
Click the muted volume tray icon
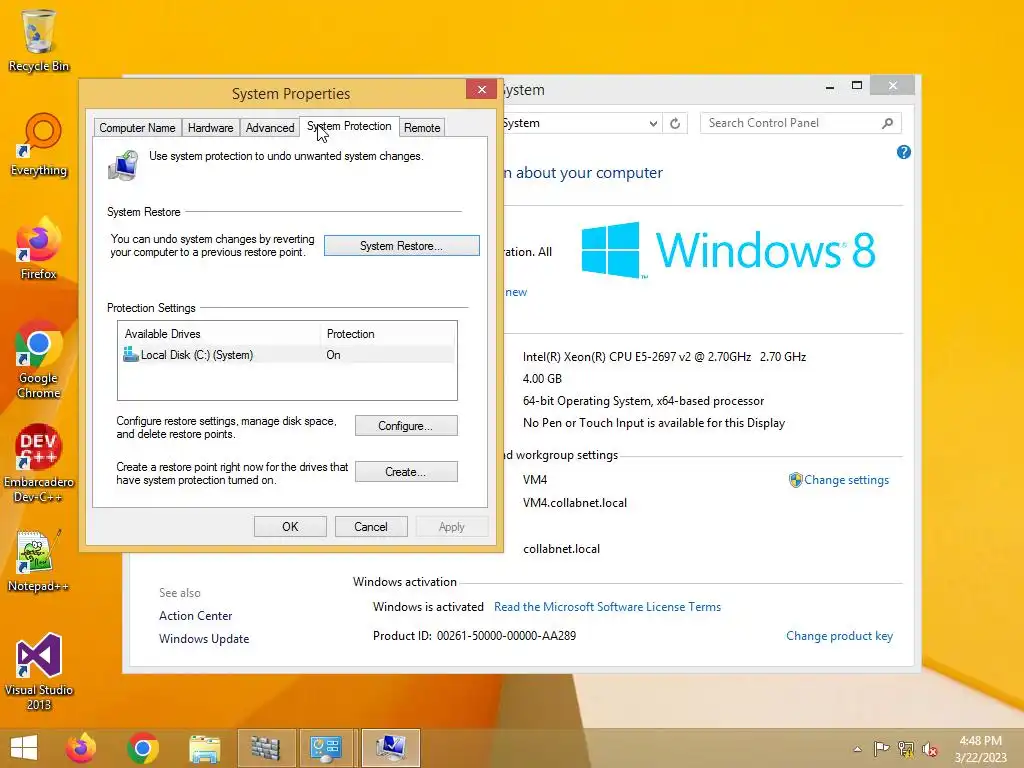point(930,749)
